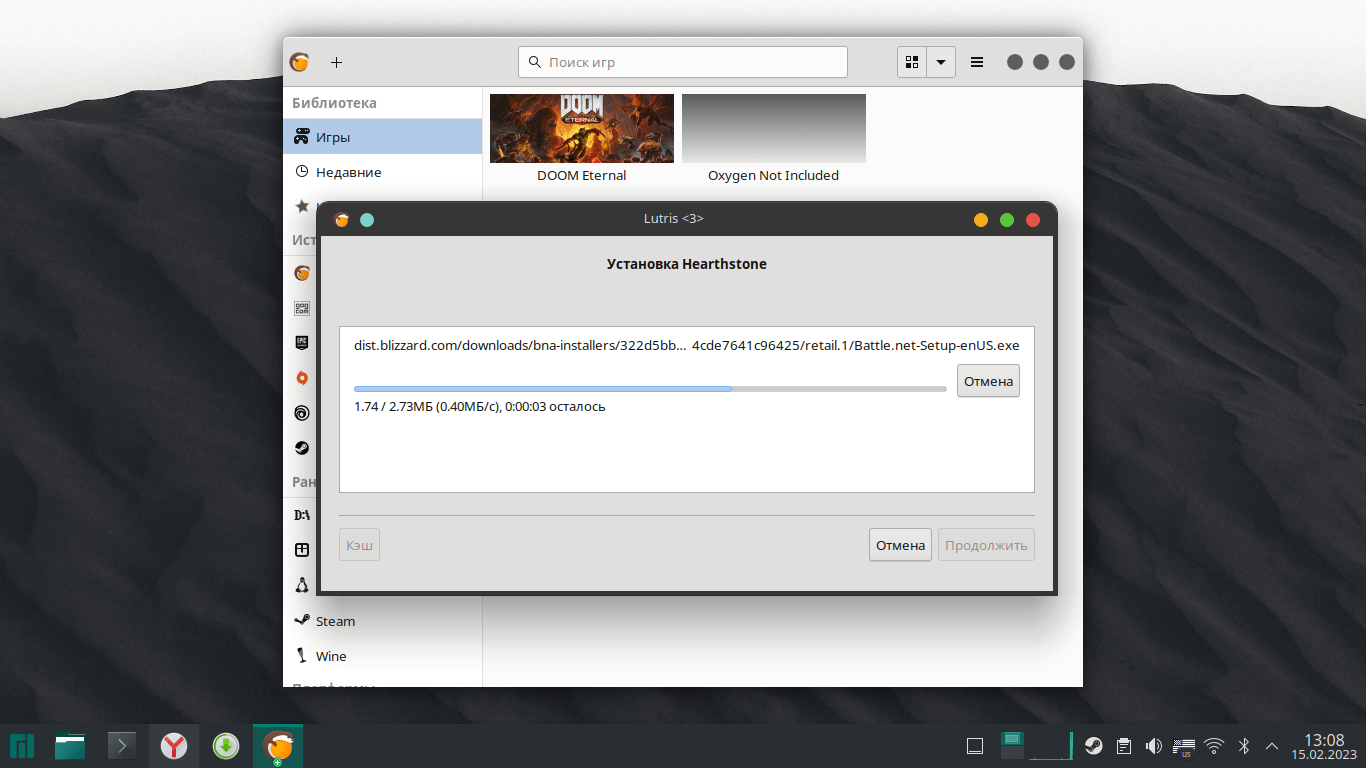
Task: Select the Wine runner in sidebar
Action: click(382, 656)
